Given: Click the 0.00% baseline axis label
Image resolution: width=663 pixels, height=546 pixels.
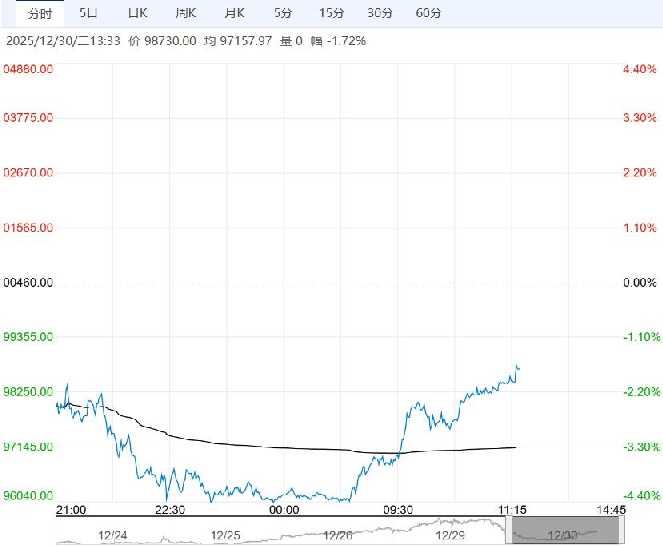Looking at the screenshot, I should 637,283.
